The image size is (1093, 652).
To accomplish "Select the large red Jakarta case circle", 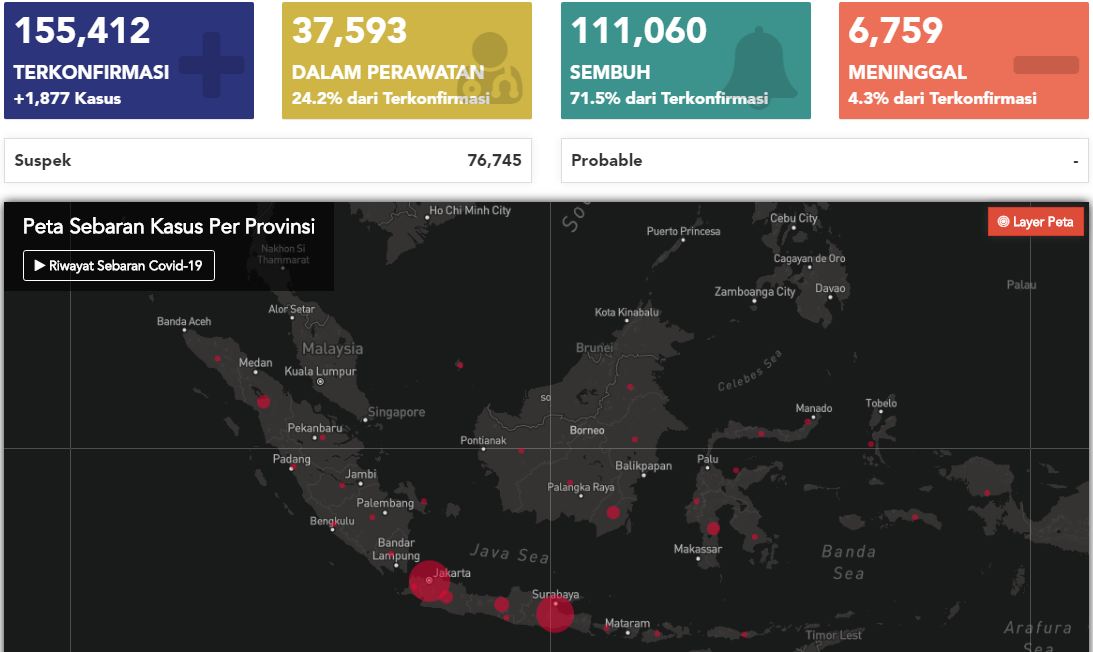I will [429, 580].
